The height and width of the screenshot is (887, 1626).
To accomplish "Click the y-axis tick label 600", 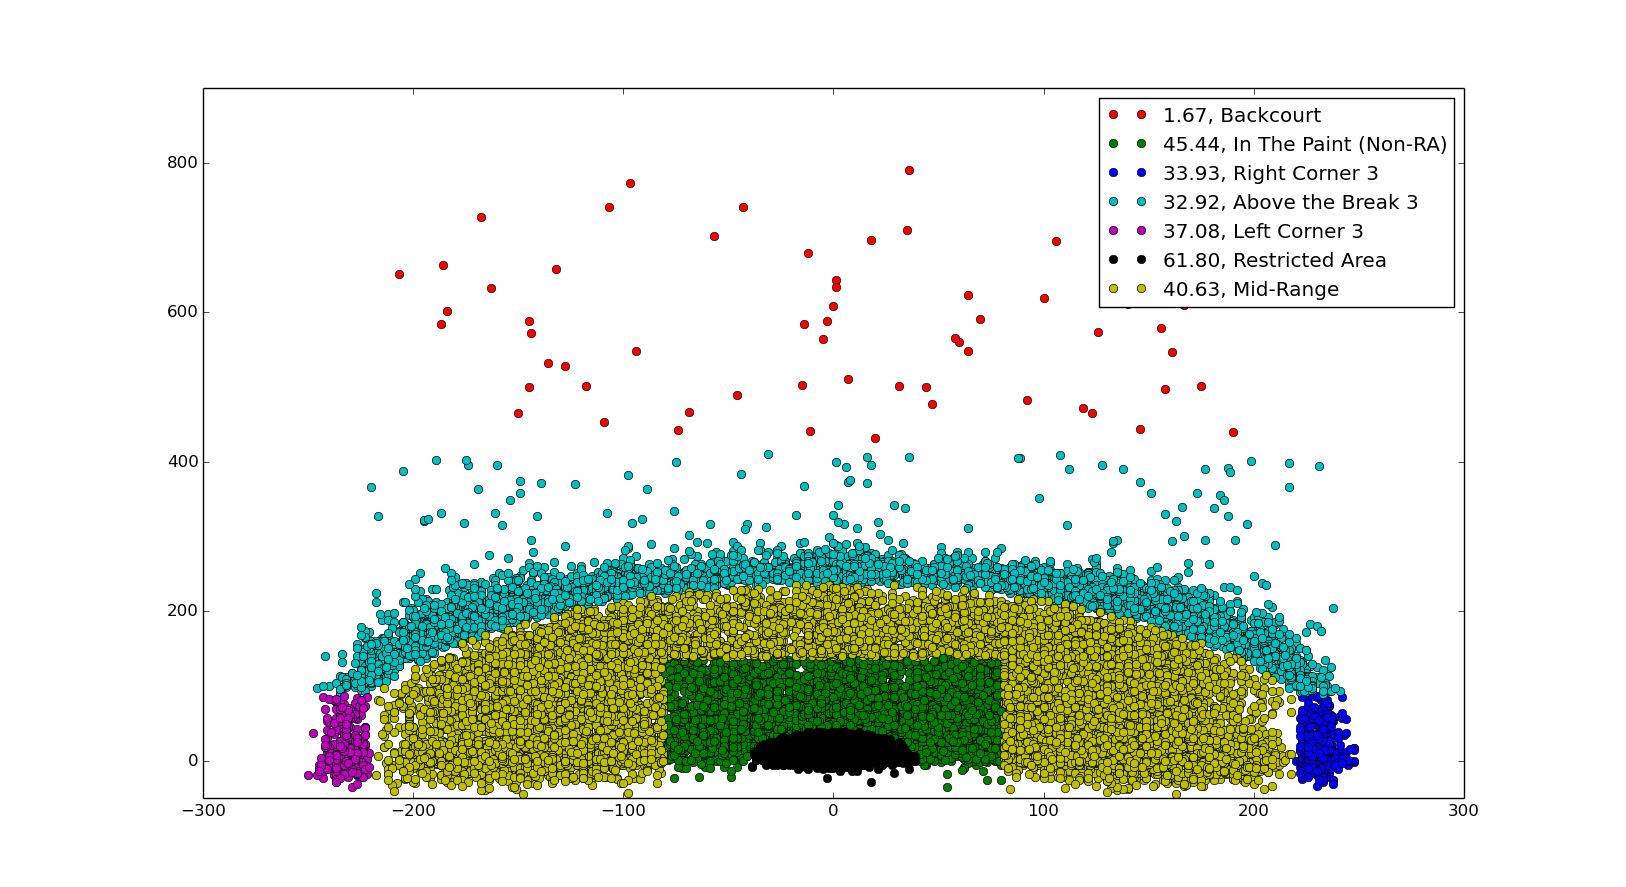I will point(181,312).
